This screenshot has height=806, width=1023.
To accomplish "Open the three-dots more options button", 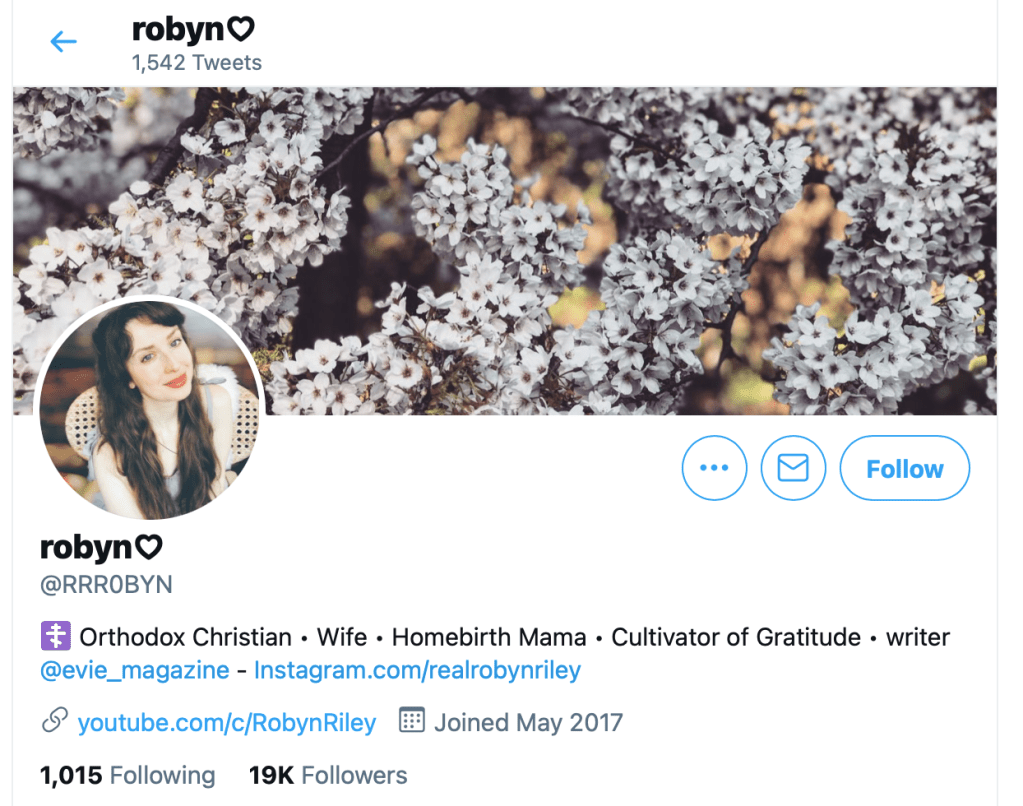I will (x=714, y=468).
